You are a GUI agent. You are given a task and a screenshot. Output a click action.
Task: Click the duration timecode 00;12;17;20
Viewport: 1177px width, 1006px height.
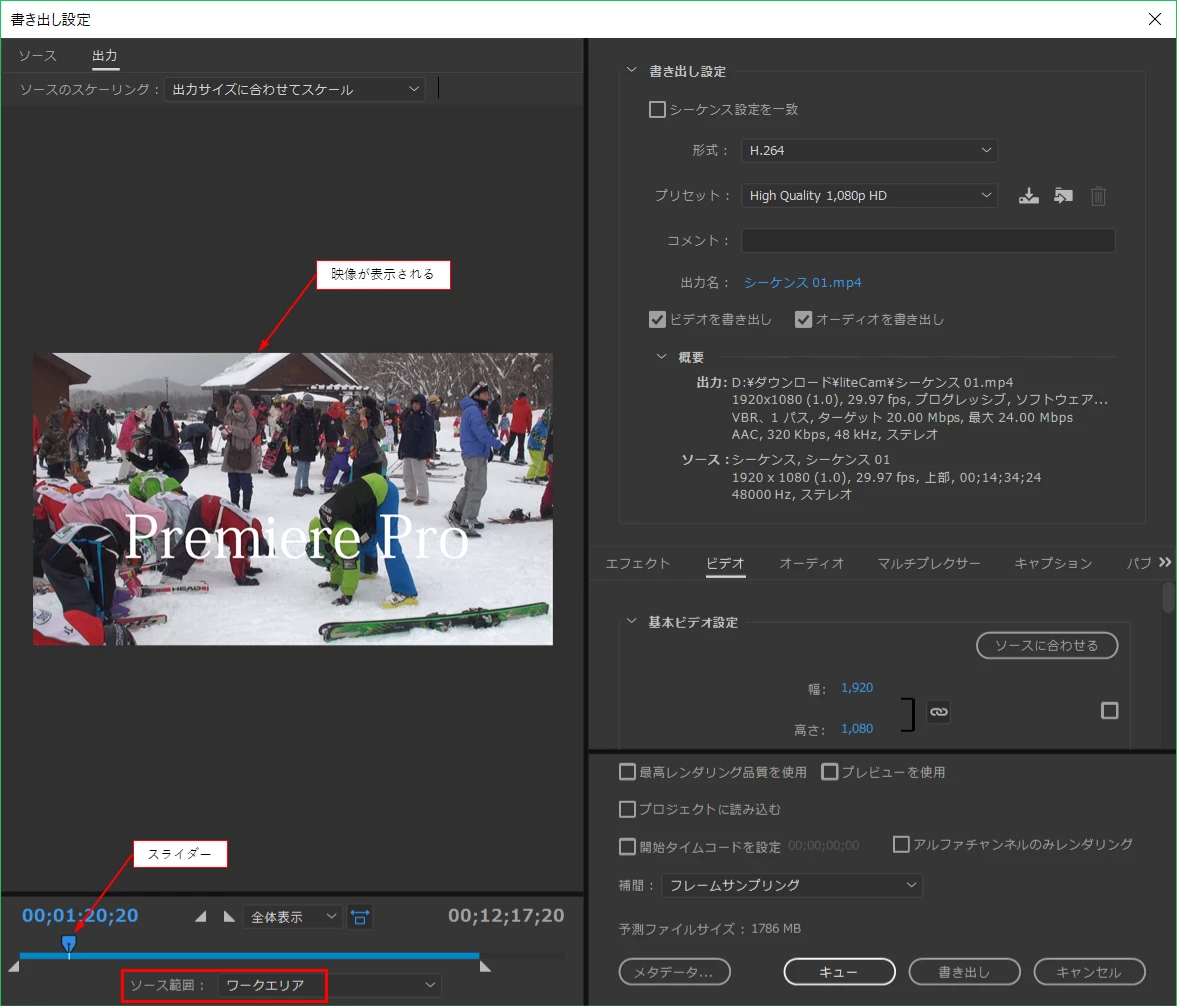tap(506, 915)
